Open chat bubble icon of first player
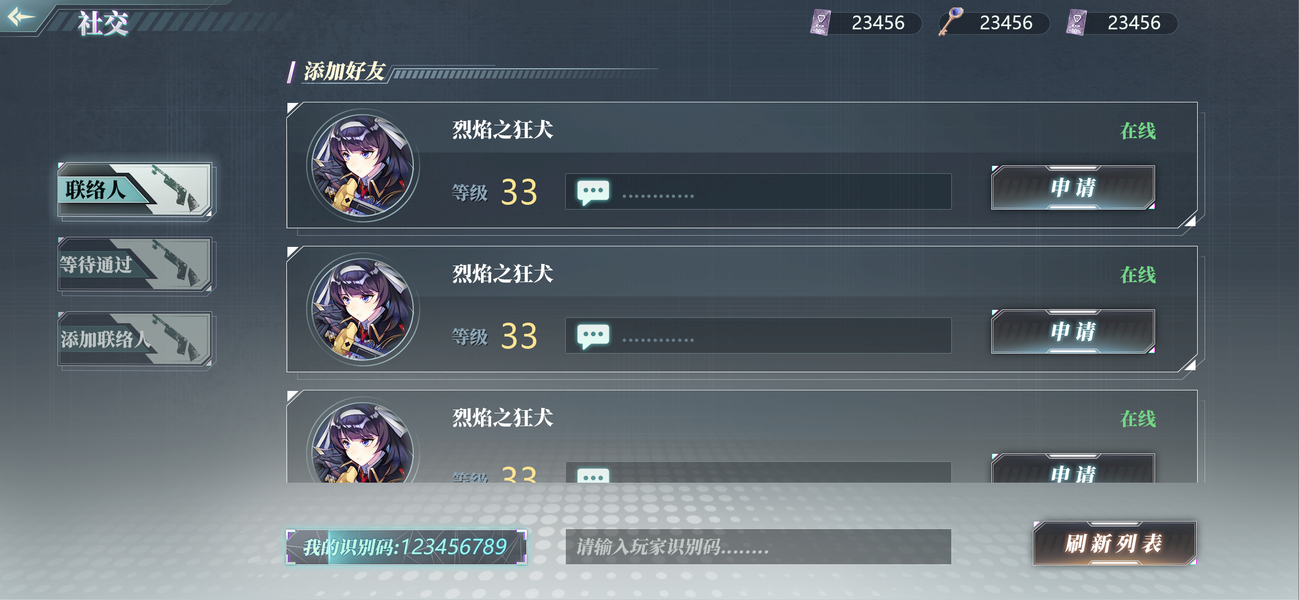Viewport: 1299px width, 600px height. point(593,192)
